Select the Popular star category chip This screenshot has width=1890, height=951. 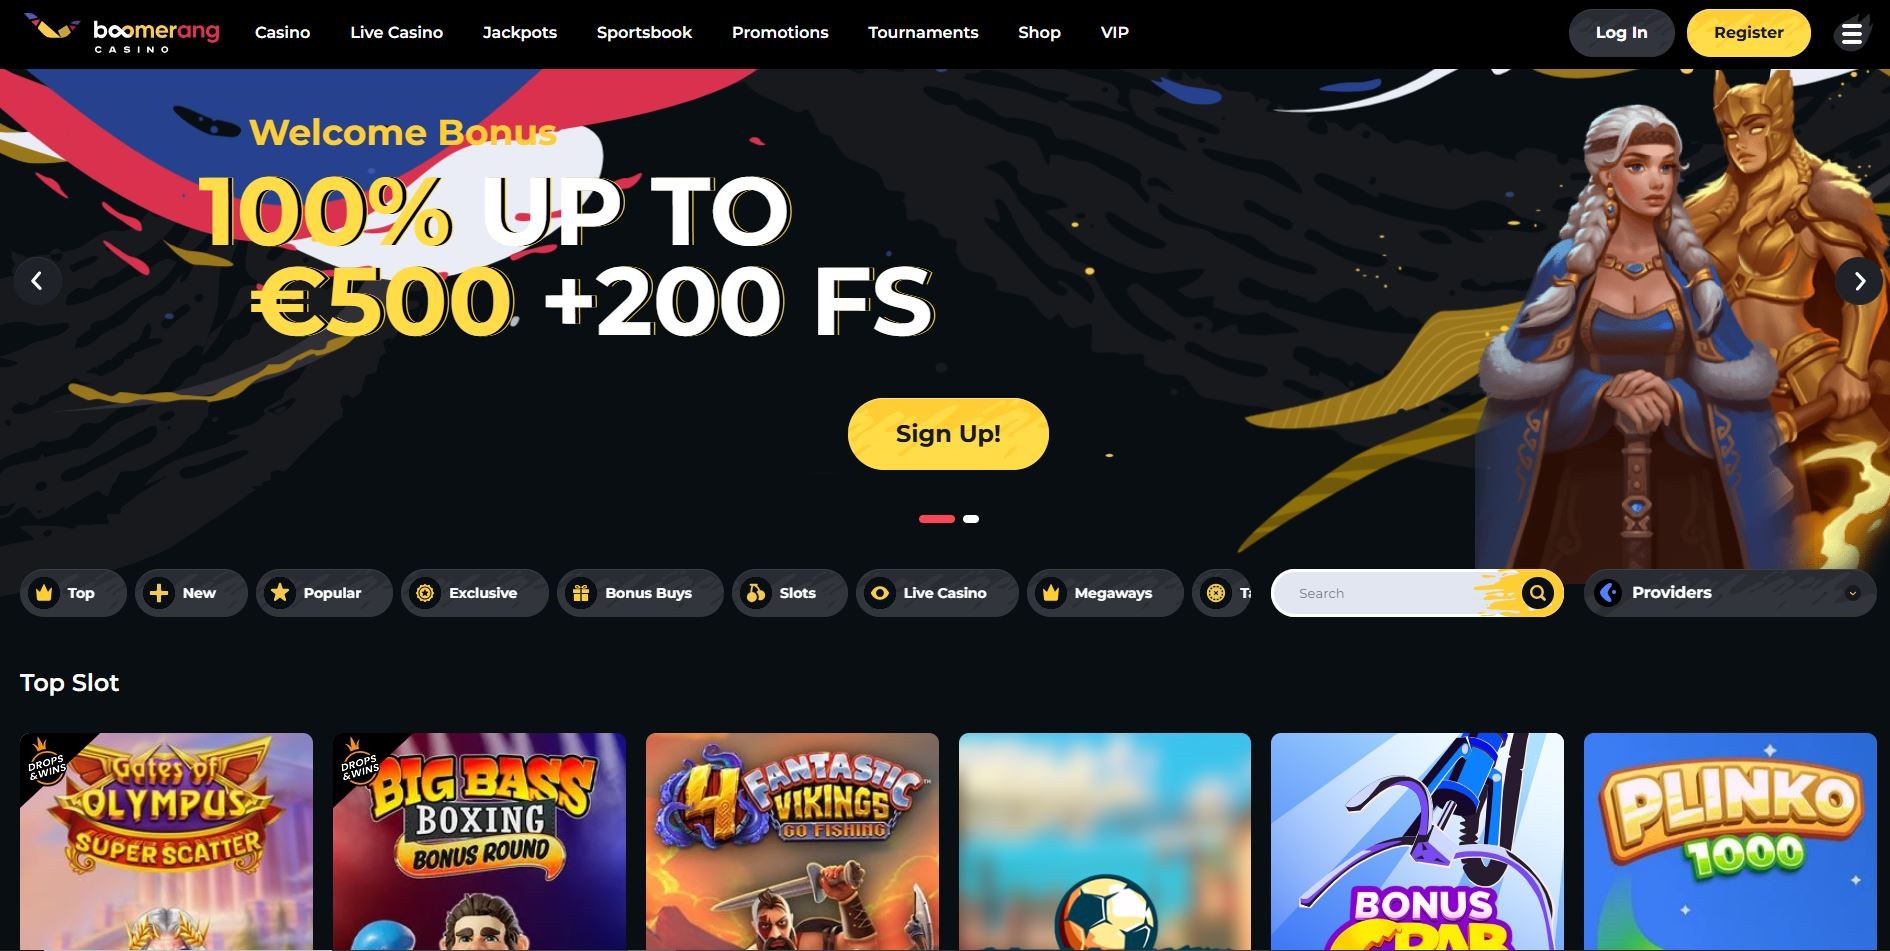[x=324, y=593]
